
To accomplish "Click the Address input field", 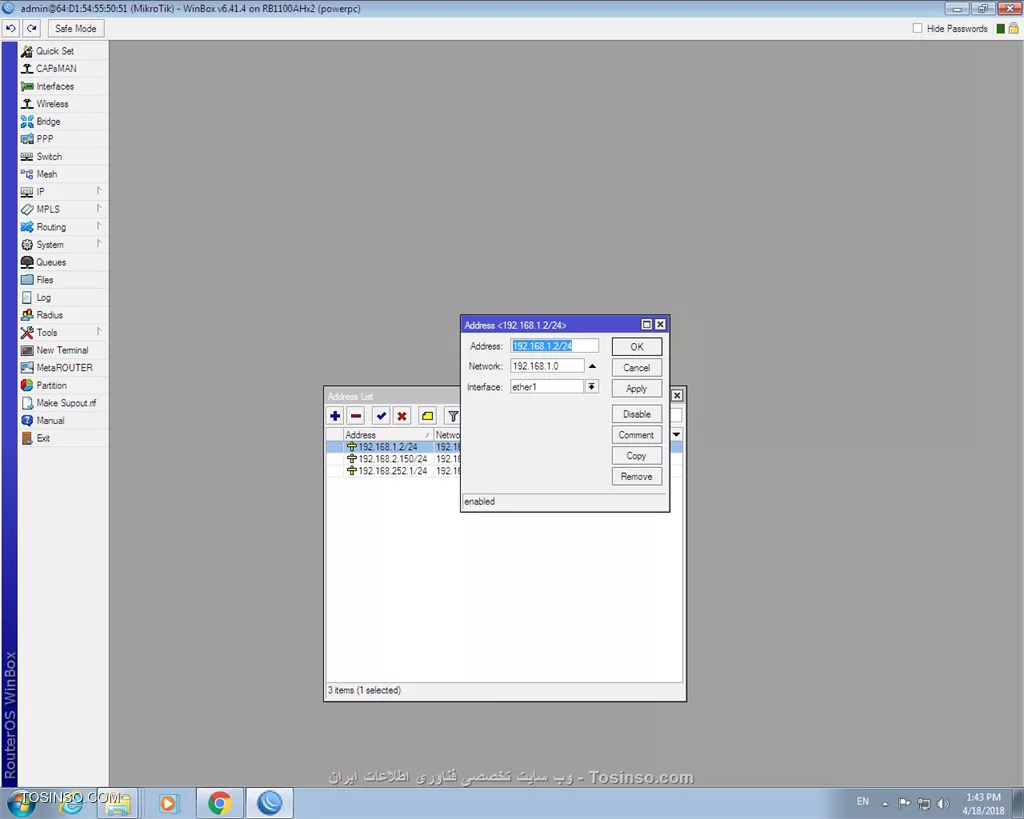I will [554, 346].
